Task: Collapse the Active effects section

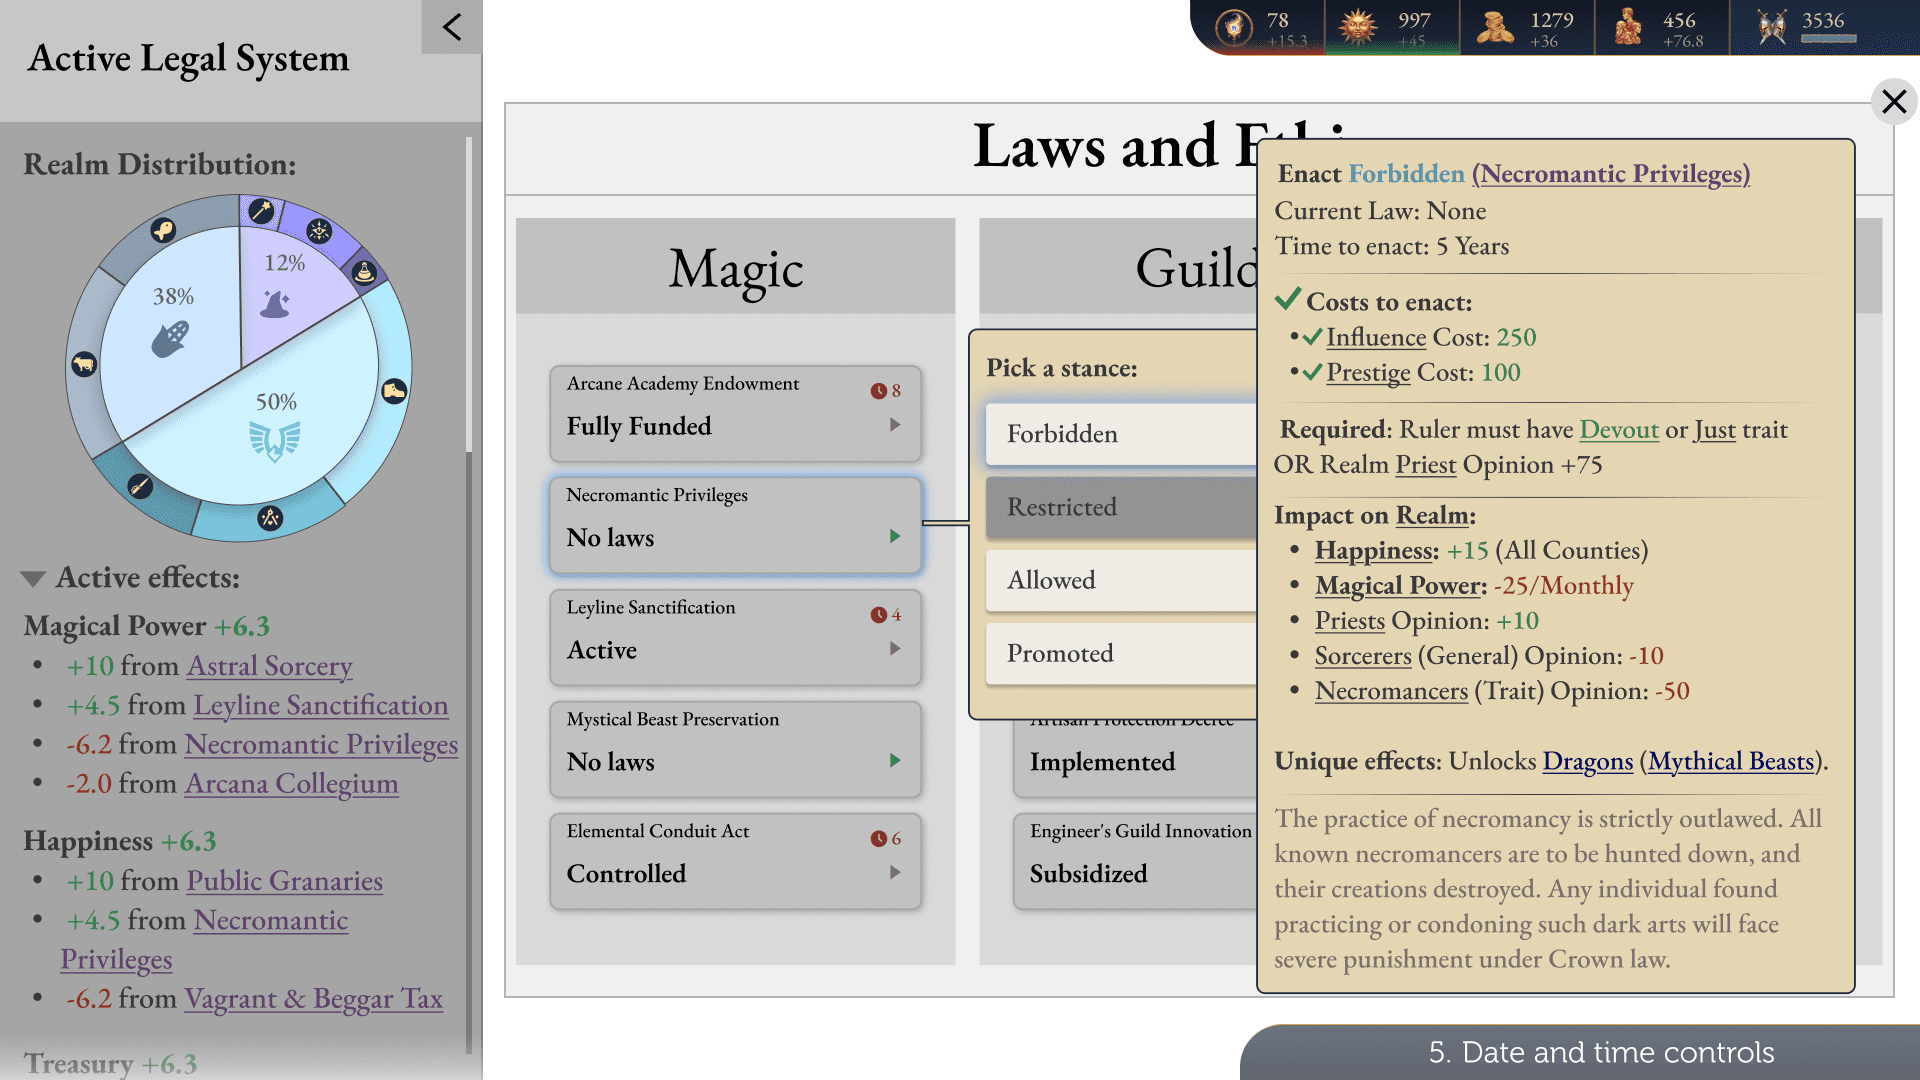Action: (x=33, y=579)
